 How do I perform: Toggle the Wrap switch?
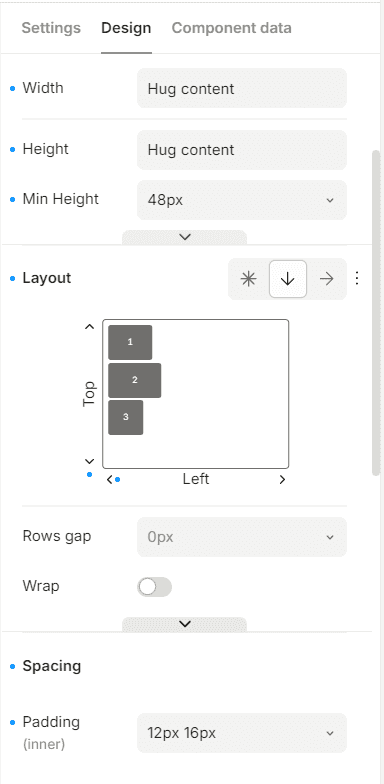click(154, 587)
